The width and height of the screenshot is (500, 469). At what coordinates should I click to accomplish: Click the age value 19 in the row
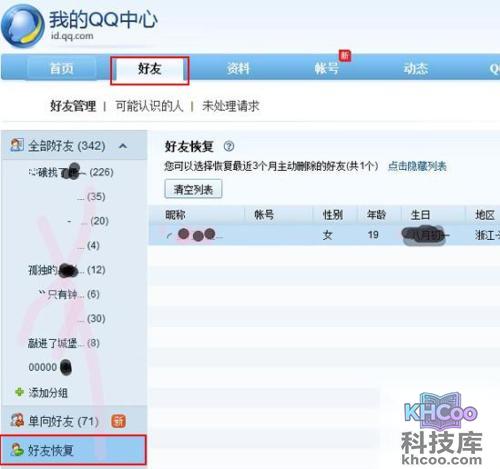[x=373, y=235]
